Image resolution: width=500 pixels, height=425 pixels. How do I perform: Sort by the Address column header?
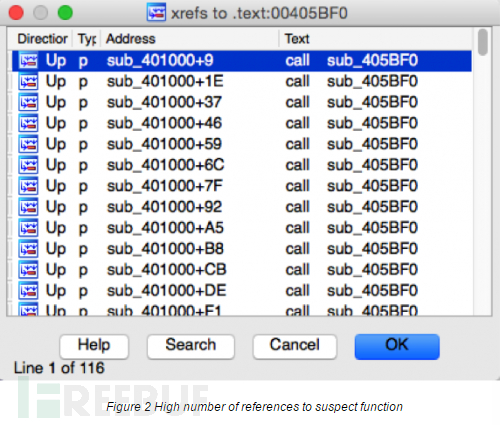(x=190, y=39)
